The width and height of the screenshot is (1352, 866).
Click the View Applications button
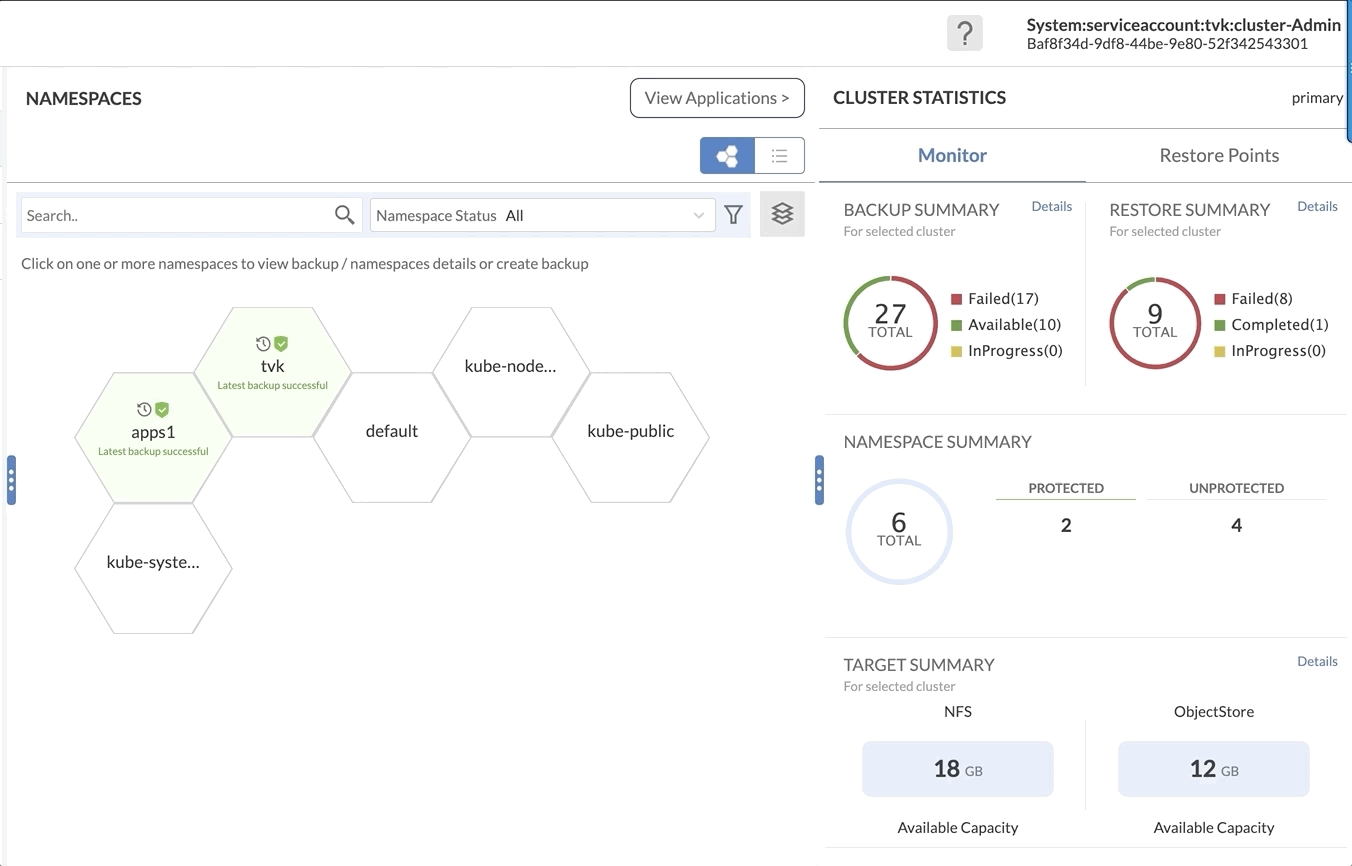click(717, 98)
